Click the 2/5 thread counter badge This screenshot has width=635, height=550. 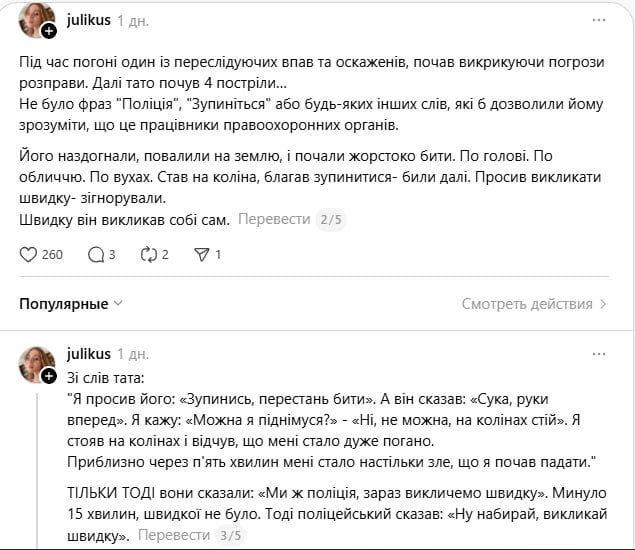click(x=329, y=219)
